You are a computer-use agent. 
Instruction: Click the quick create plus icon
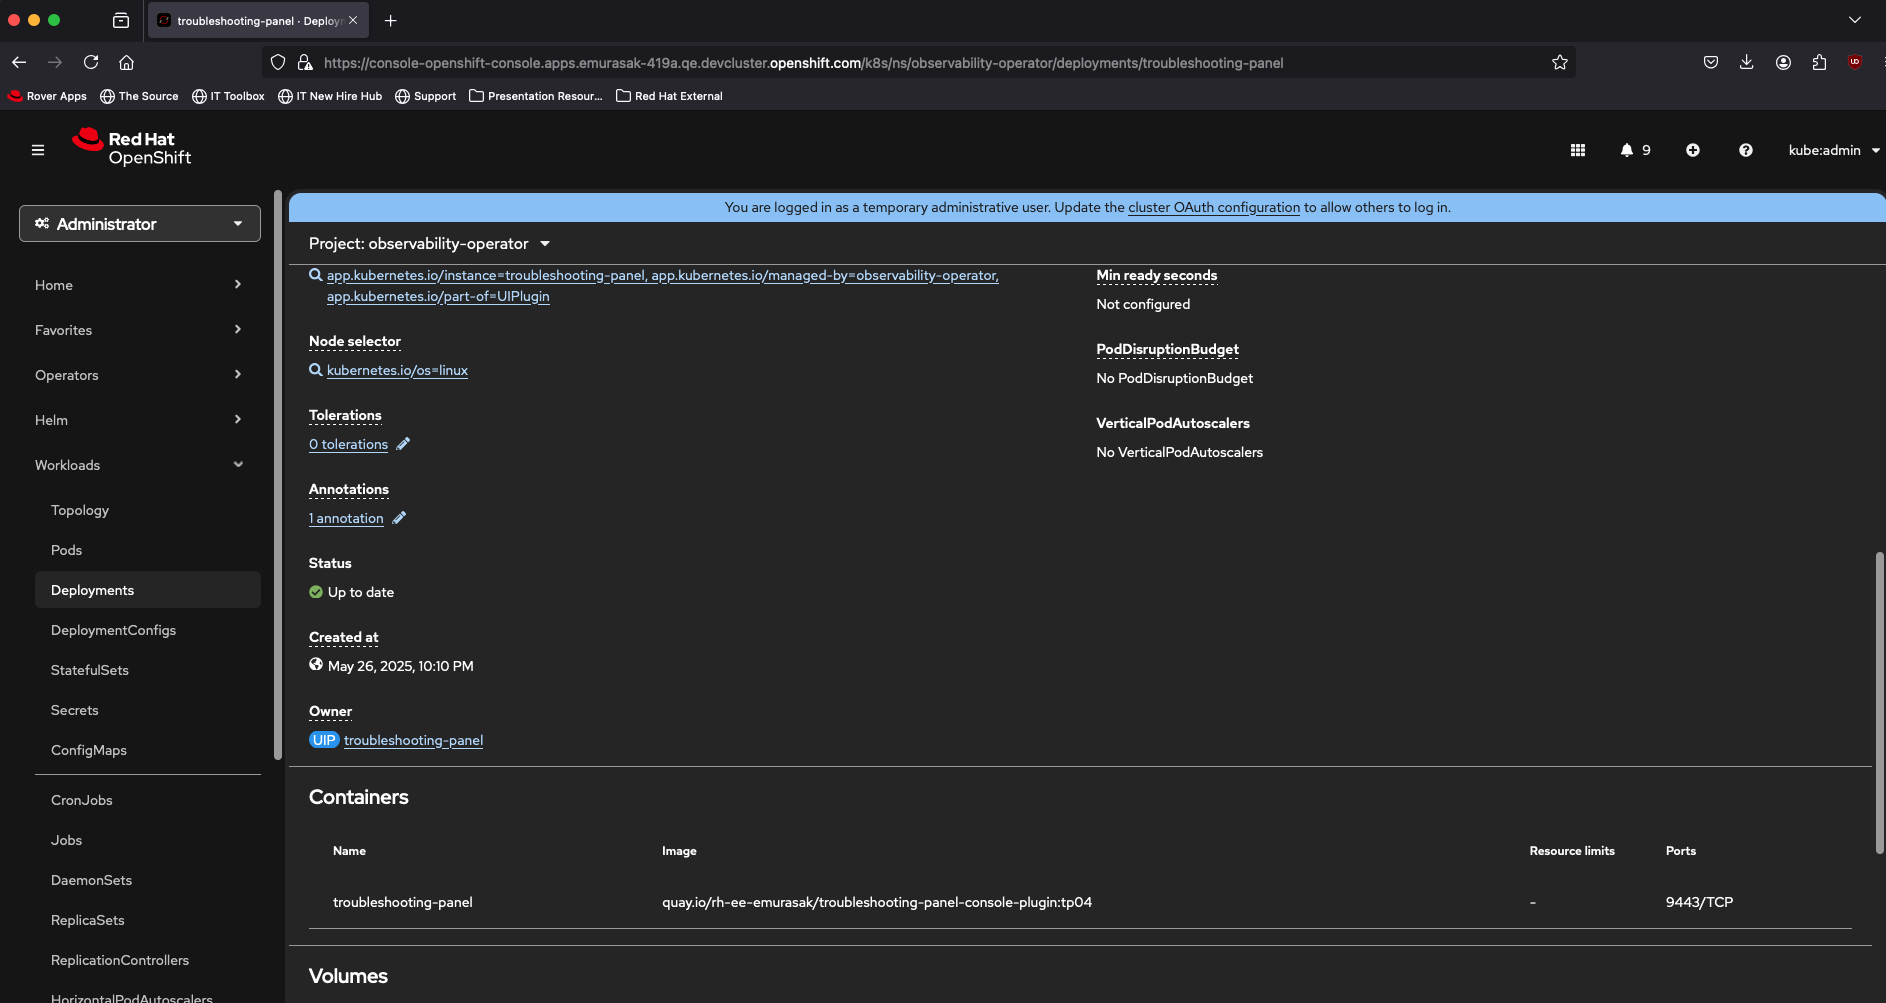click(x=1693, y=150)
